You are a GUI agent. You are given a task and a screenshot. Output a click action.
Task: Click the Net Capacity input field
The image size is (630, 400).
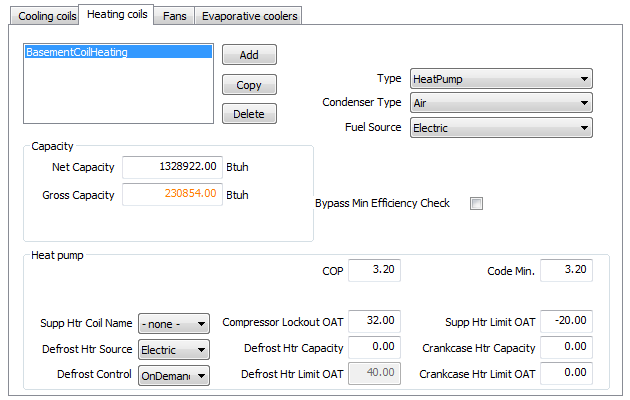pyautogui.click(x=172, y=167)
